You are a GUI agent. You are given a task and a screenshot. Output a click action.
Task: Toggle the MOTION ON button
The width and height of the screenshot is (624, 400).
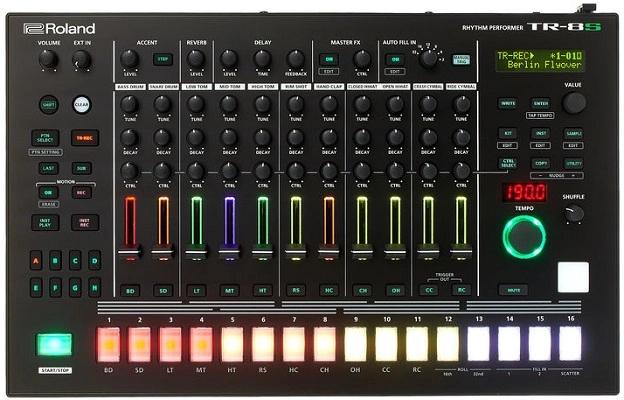tap(48, 192)
